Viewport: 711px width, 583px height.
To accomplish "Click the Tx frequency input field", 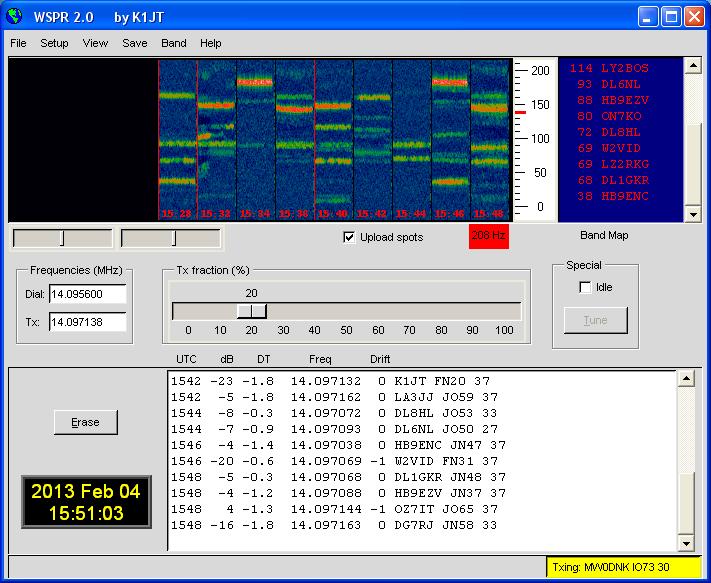I will coord(87,322).
